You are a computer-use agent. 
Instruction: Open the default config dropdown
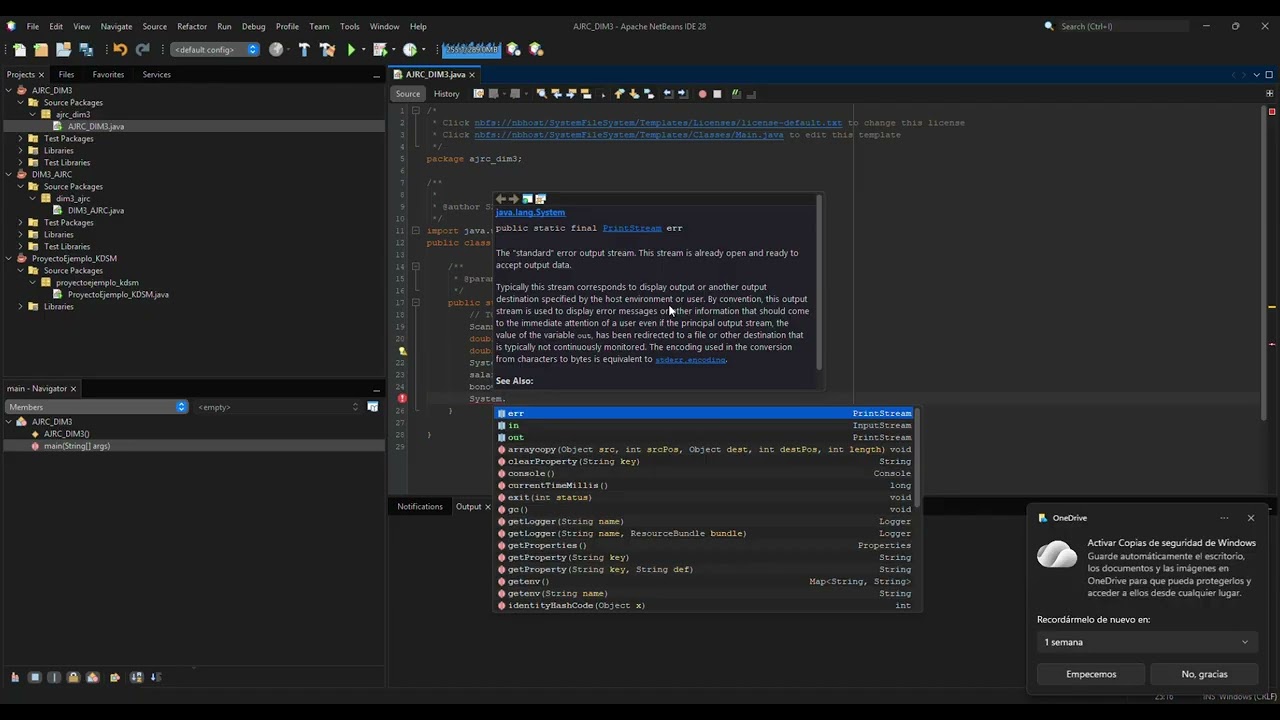[x=215, y=49]
